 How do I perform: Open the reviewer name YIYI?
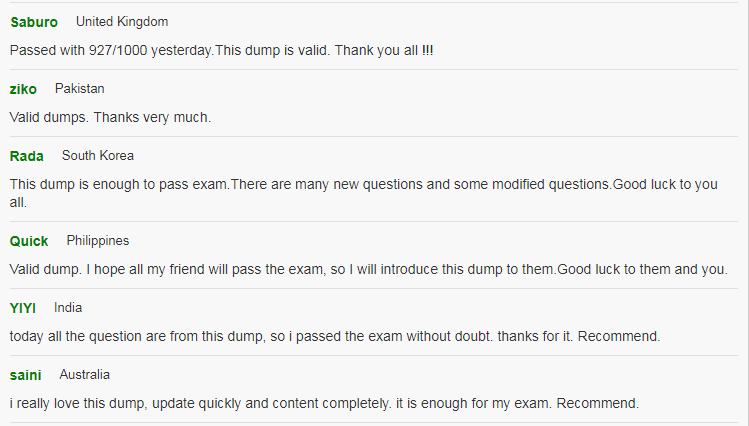point(22,308)
